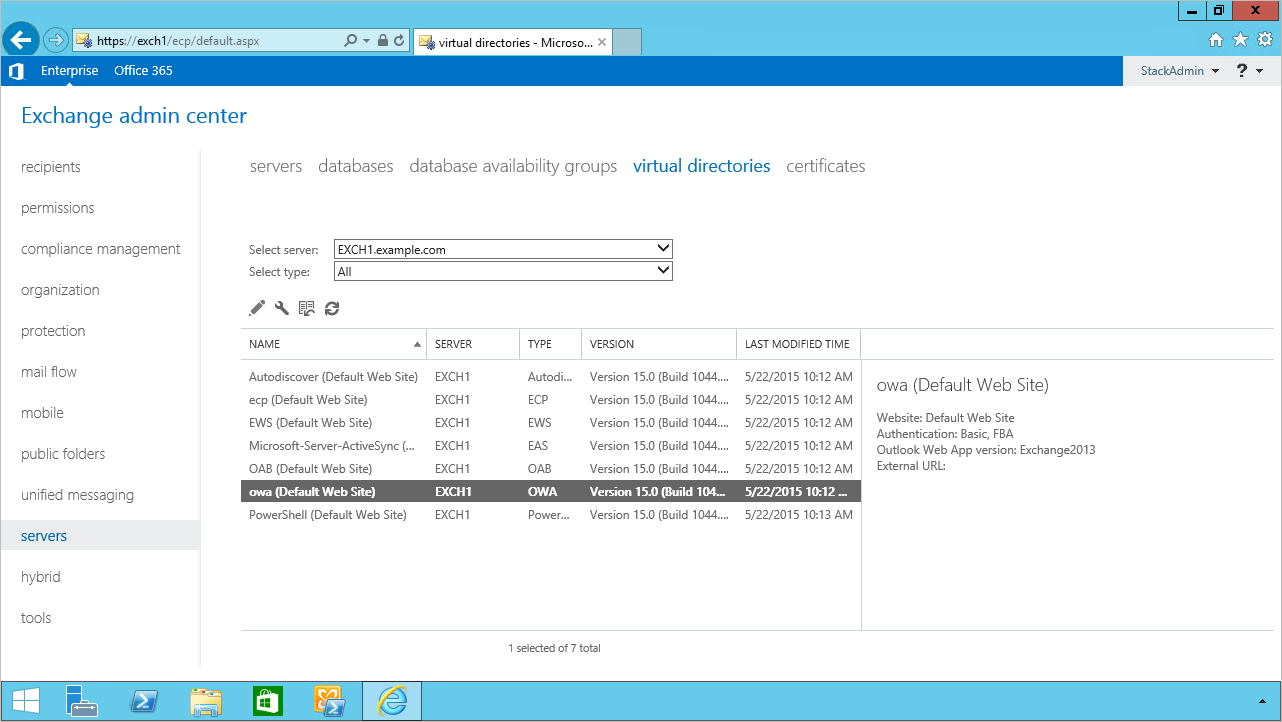Click the Refresh list icon
Screen dimensions: 1282x722
click(332, 309)
